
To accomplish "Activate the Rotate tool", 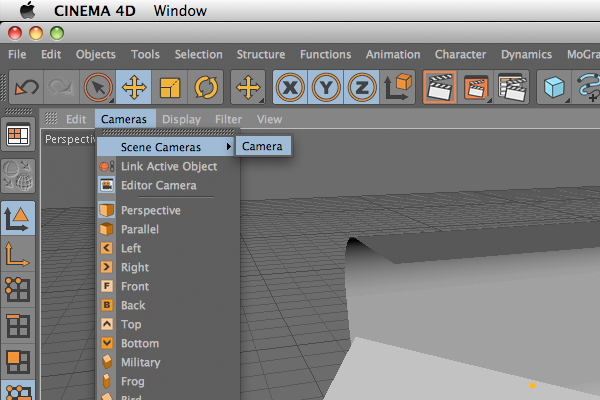I will (x=205, y=87).
